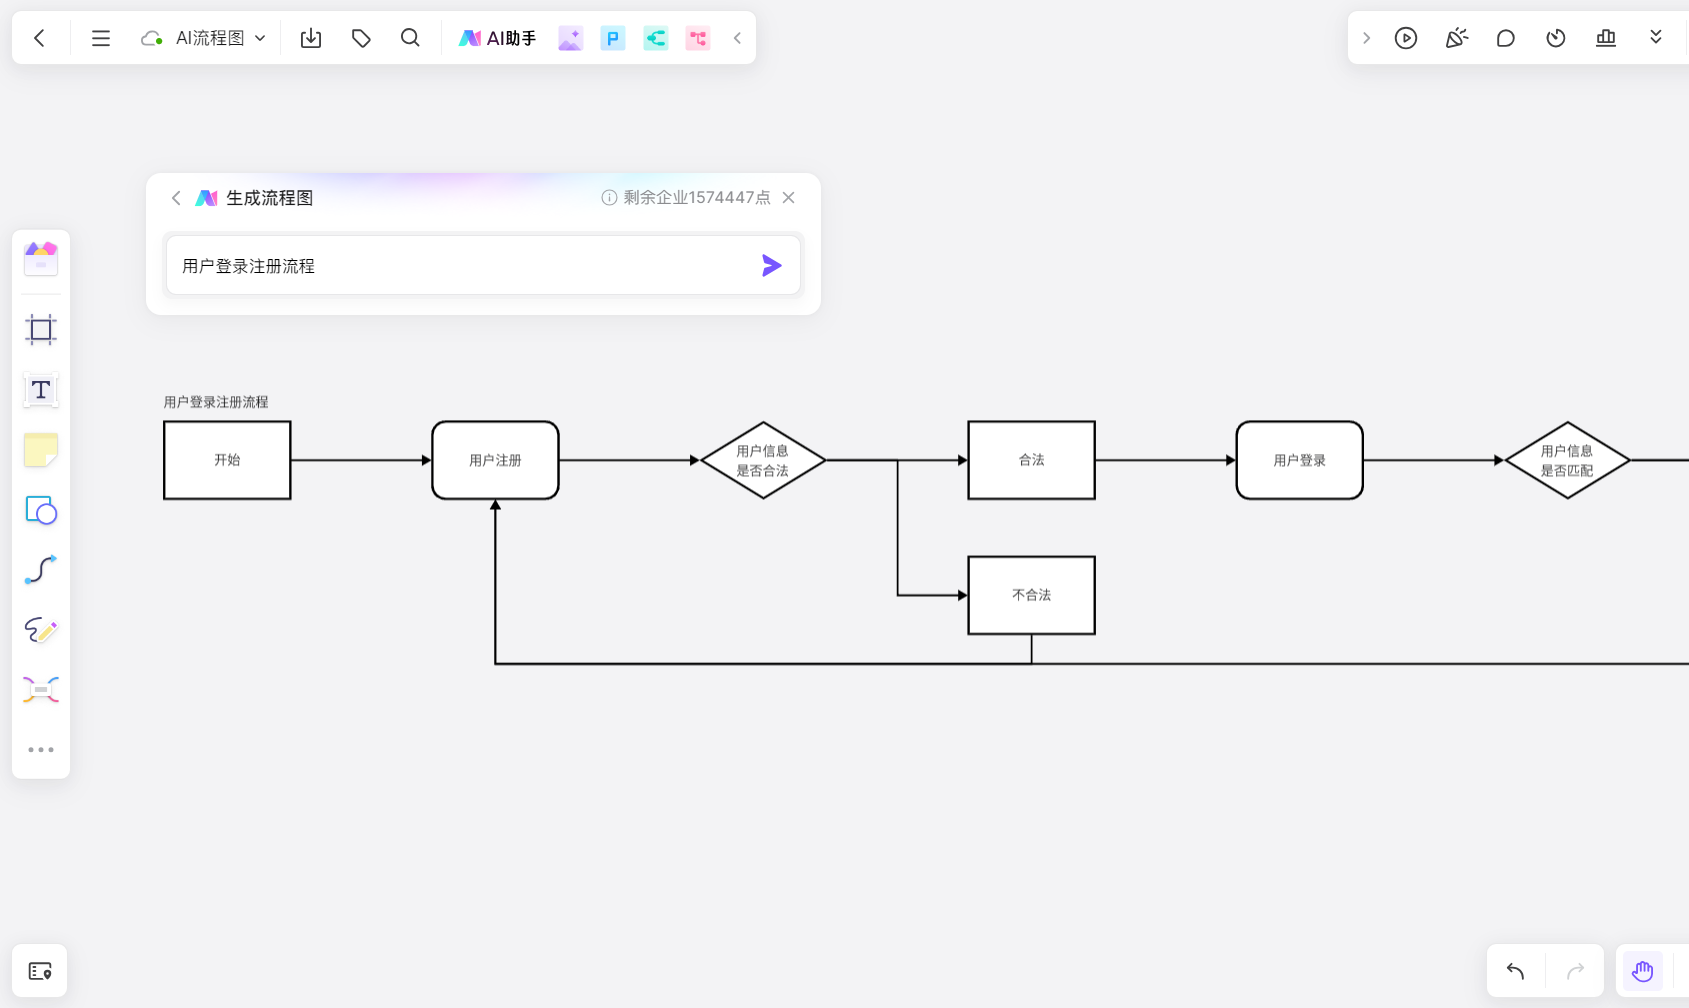
Task: Toggle the hand pan tool
Action: tap(1642, 971)
